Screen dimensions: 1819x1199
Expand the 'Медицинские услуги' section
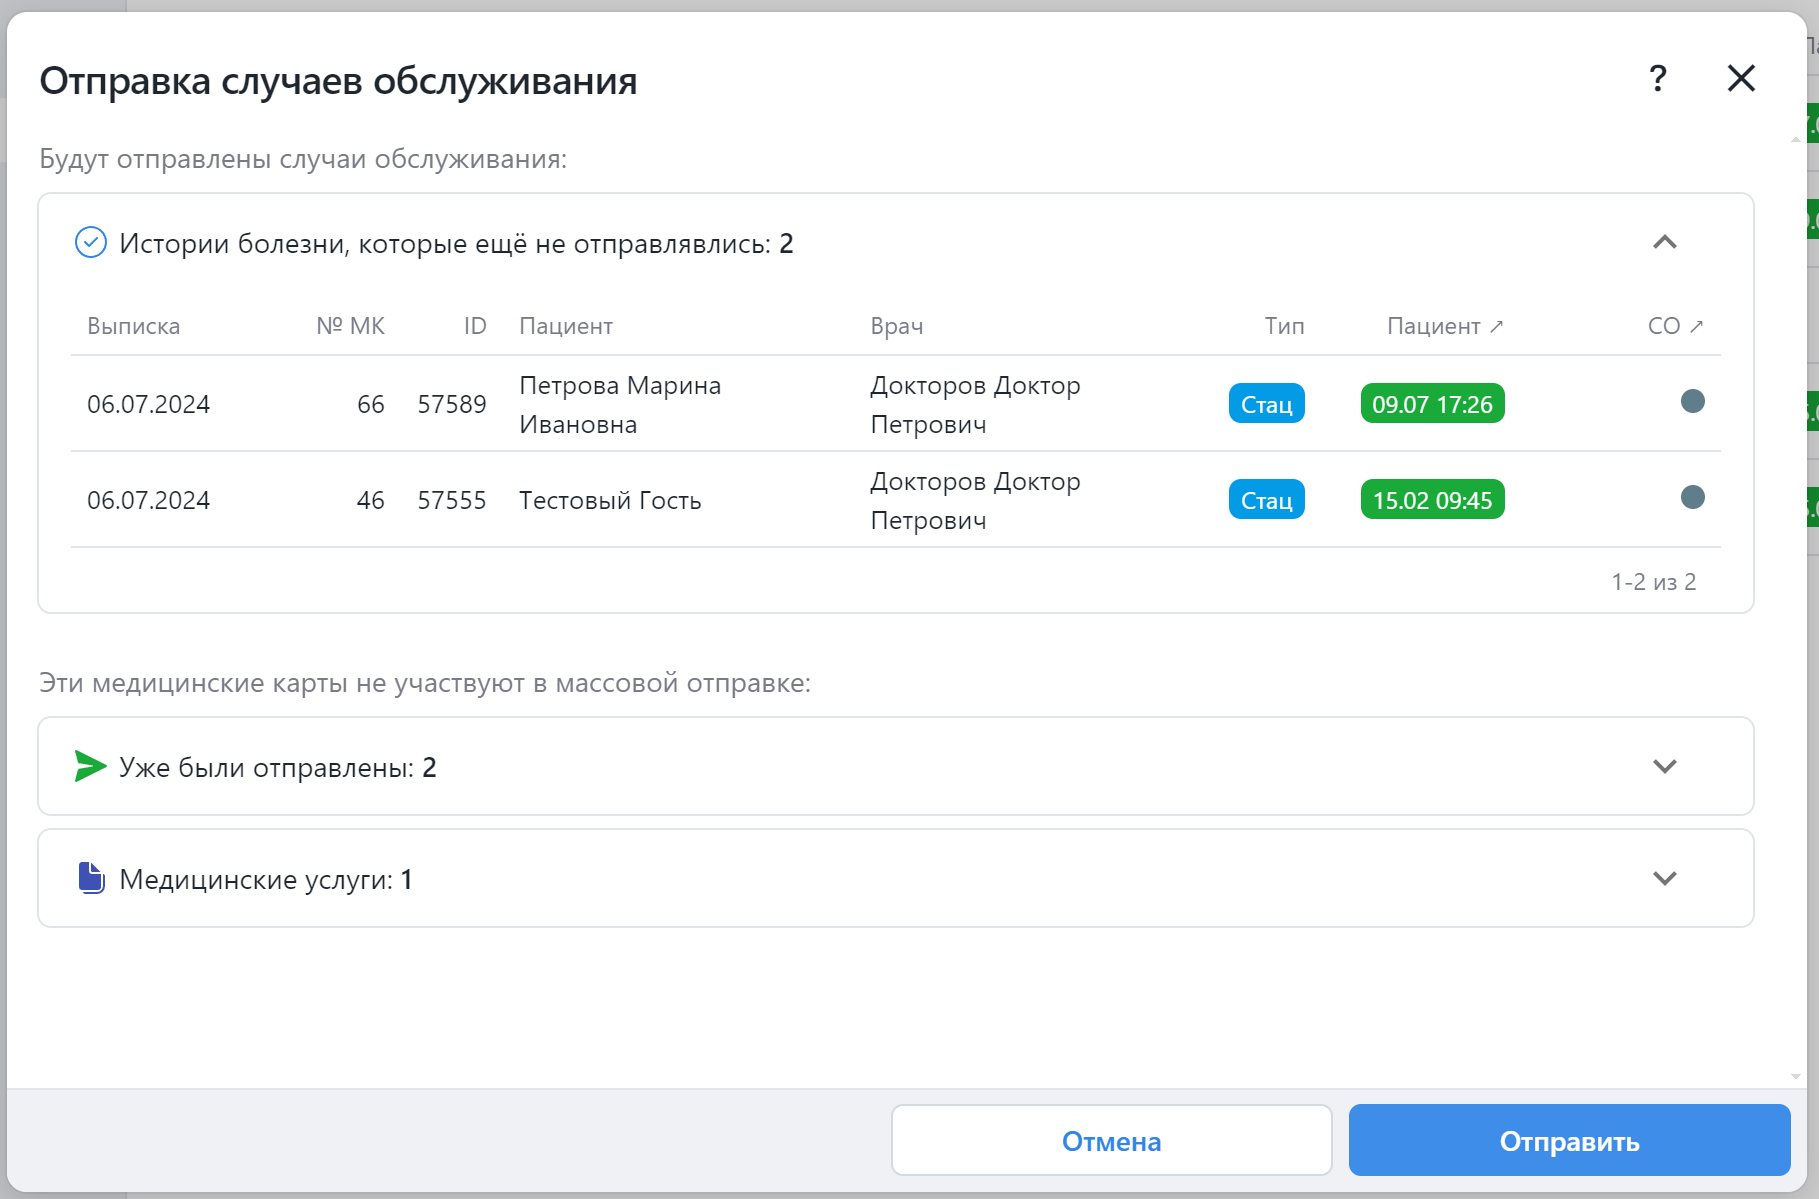[x=1664, y=879]
